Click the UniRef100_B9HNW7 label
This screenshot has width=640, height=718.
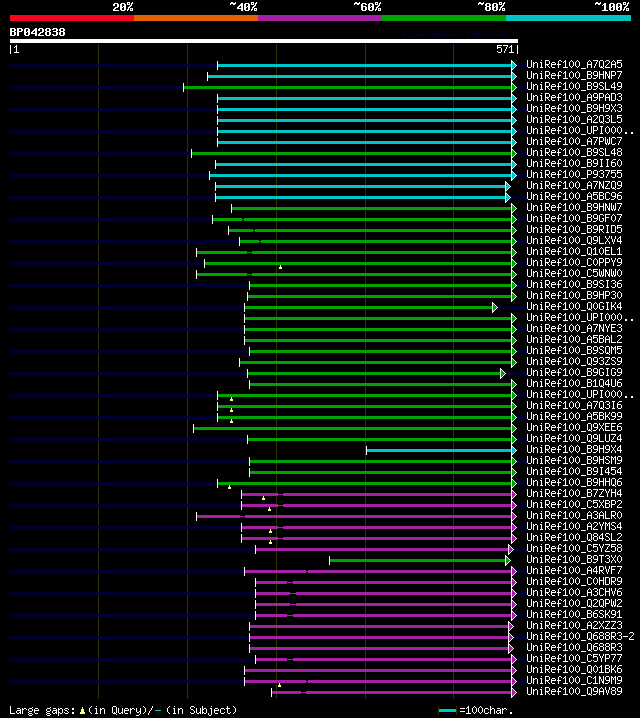[574, 207]
